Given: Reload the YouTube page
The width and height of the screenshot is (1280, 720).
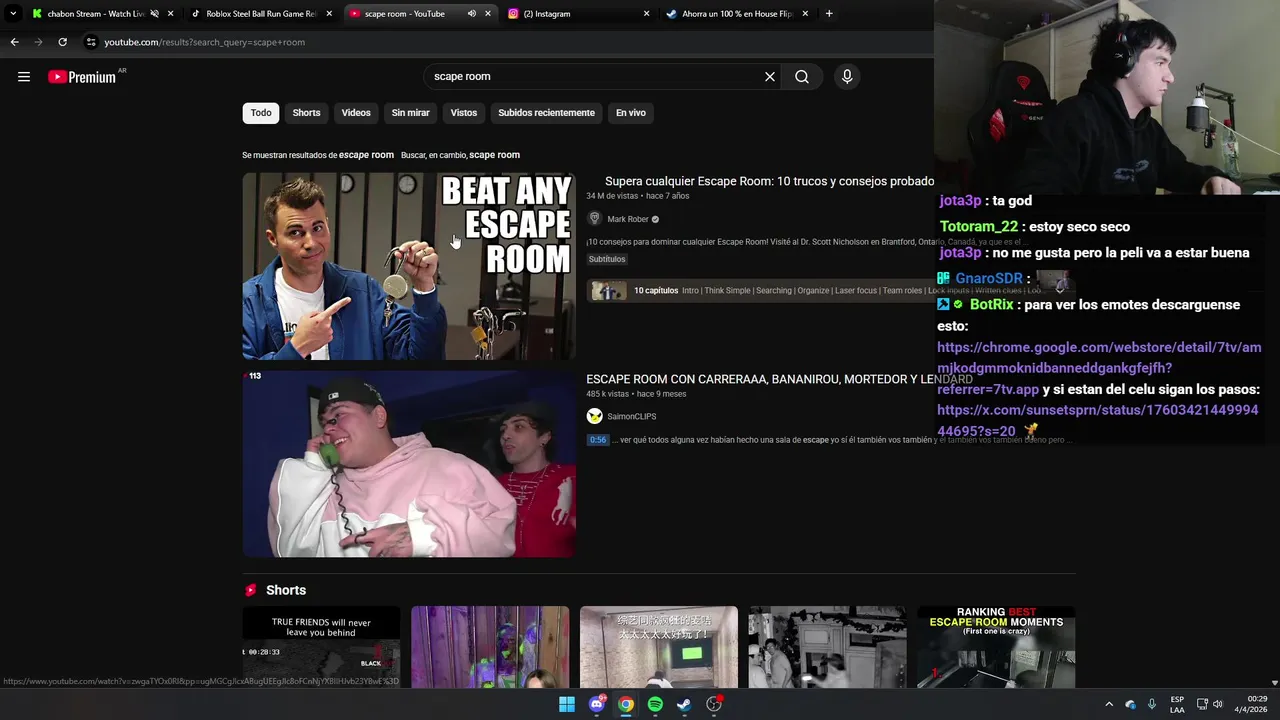Looking at the screenshot, I should [x=62, y=42].
